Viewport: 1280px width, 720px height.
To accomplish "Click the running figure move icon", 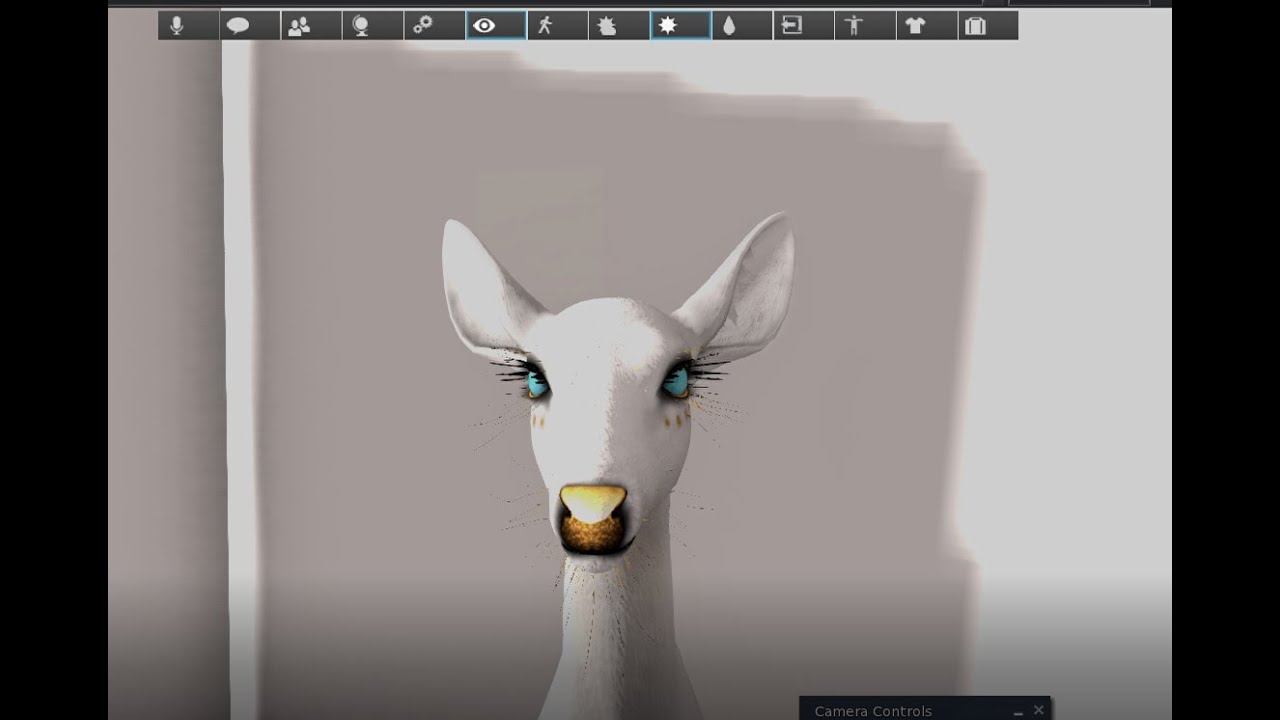I will click(557, 26).
